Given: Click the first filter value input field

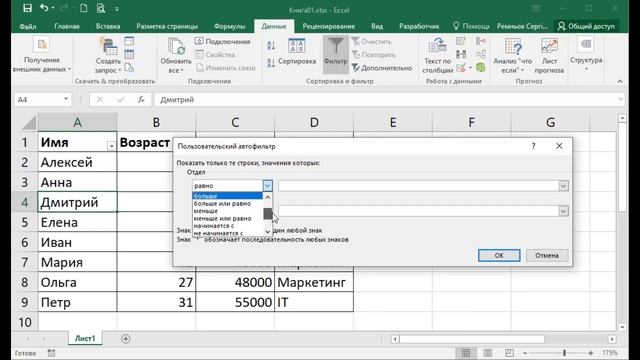Looking at the screenshot, I should click(x=418, y=186).
